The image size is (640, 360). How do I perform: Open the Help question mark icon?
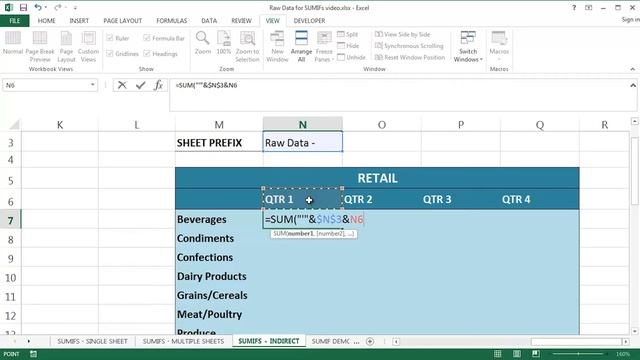[574, 7]
